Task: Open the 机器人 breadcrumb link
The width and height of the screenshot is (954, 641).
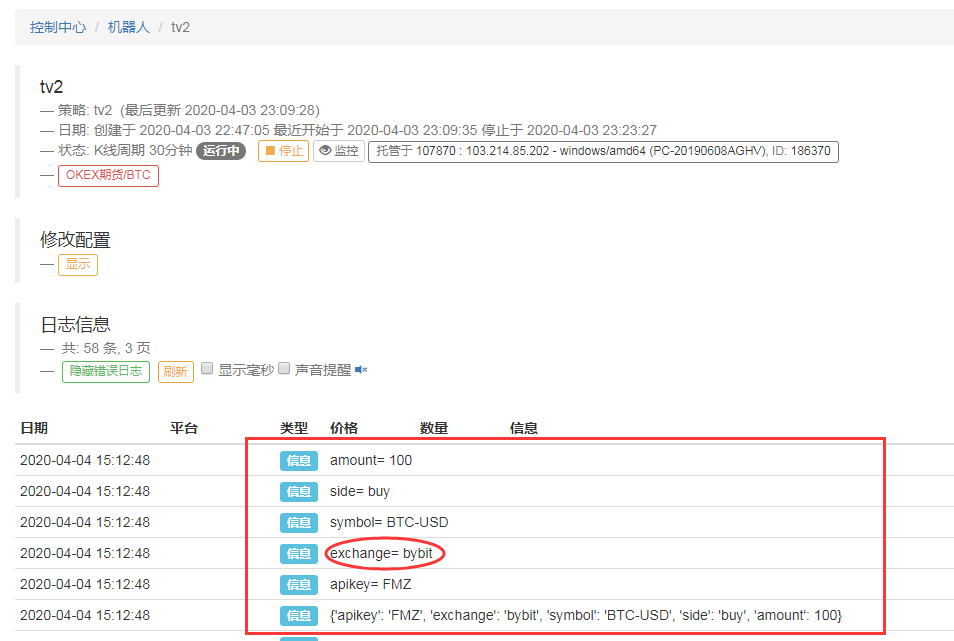Action: point(128,27)
